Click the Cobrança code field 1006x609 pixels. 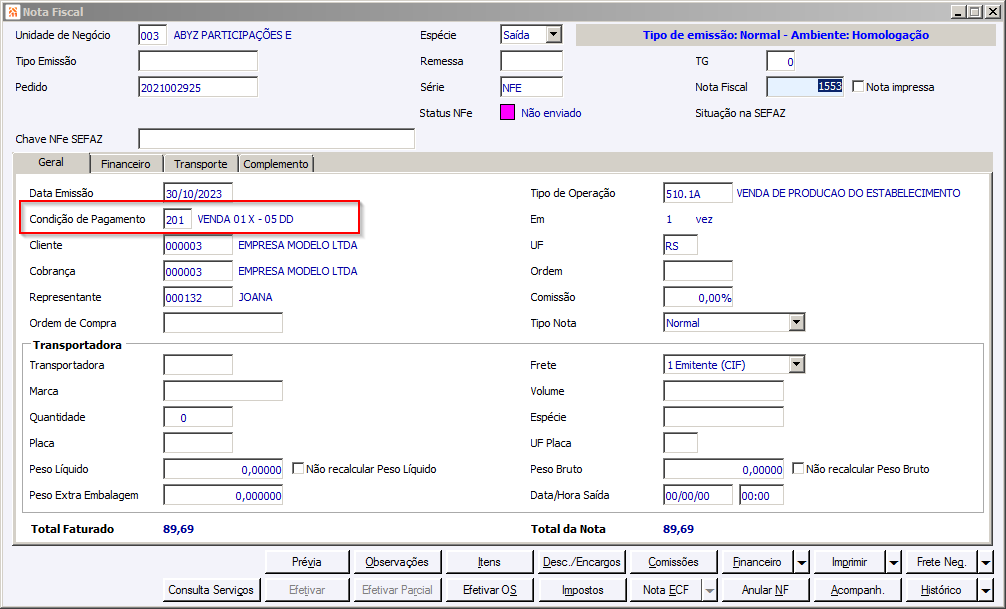click(198, 271)
